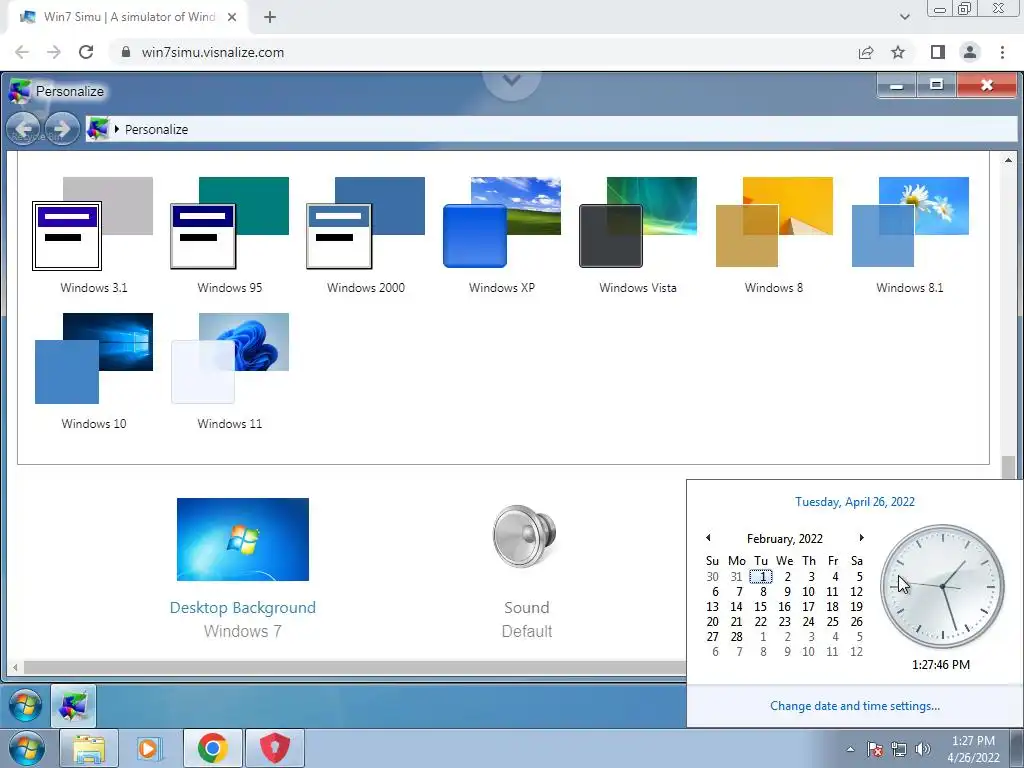Open Windows Media Player from taskbar
Viewport: 1024px width, 768px height.
(150, 748)
